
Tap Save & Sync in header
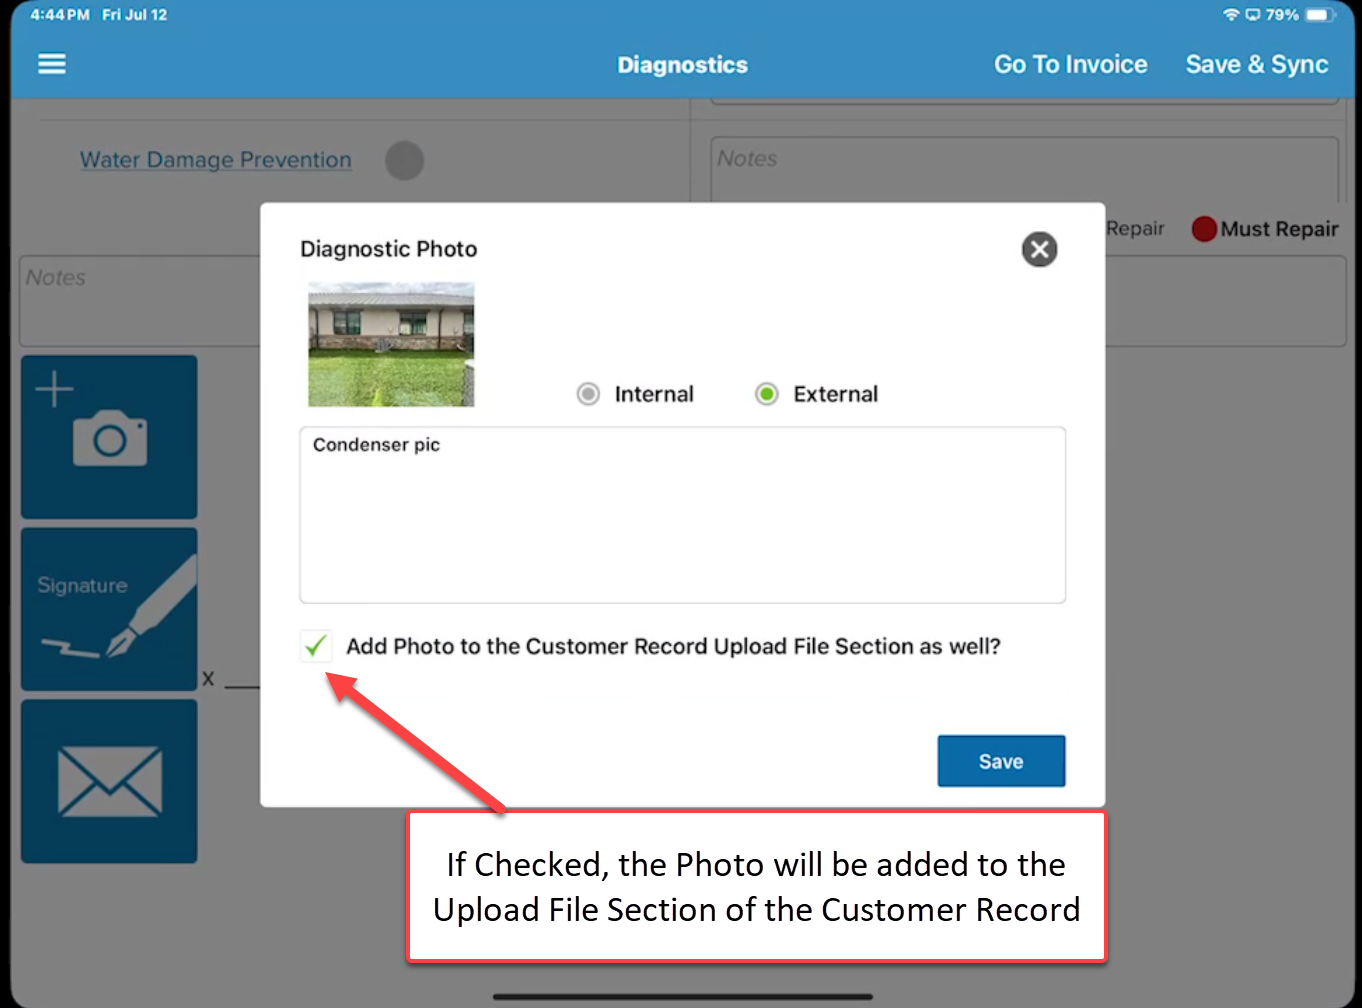click(1256, 64)
